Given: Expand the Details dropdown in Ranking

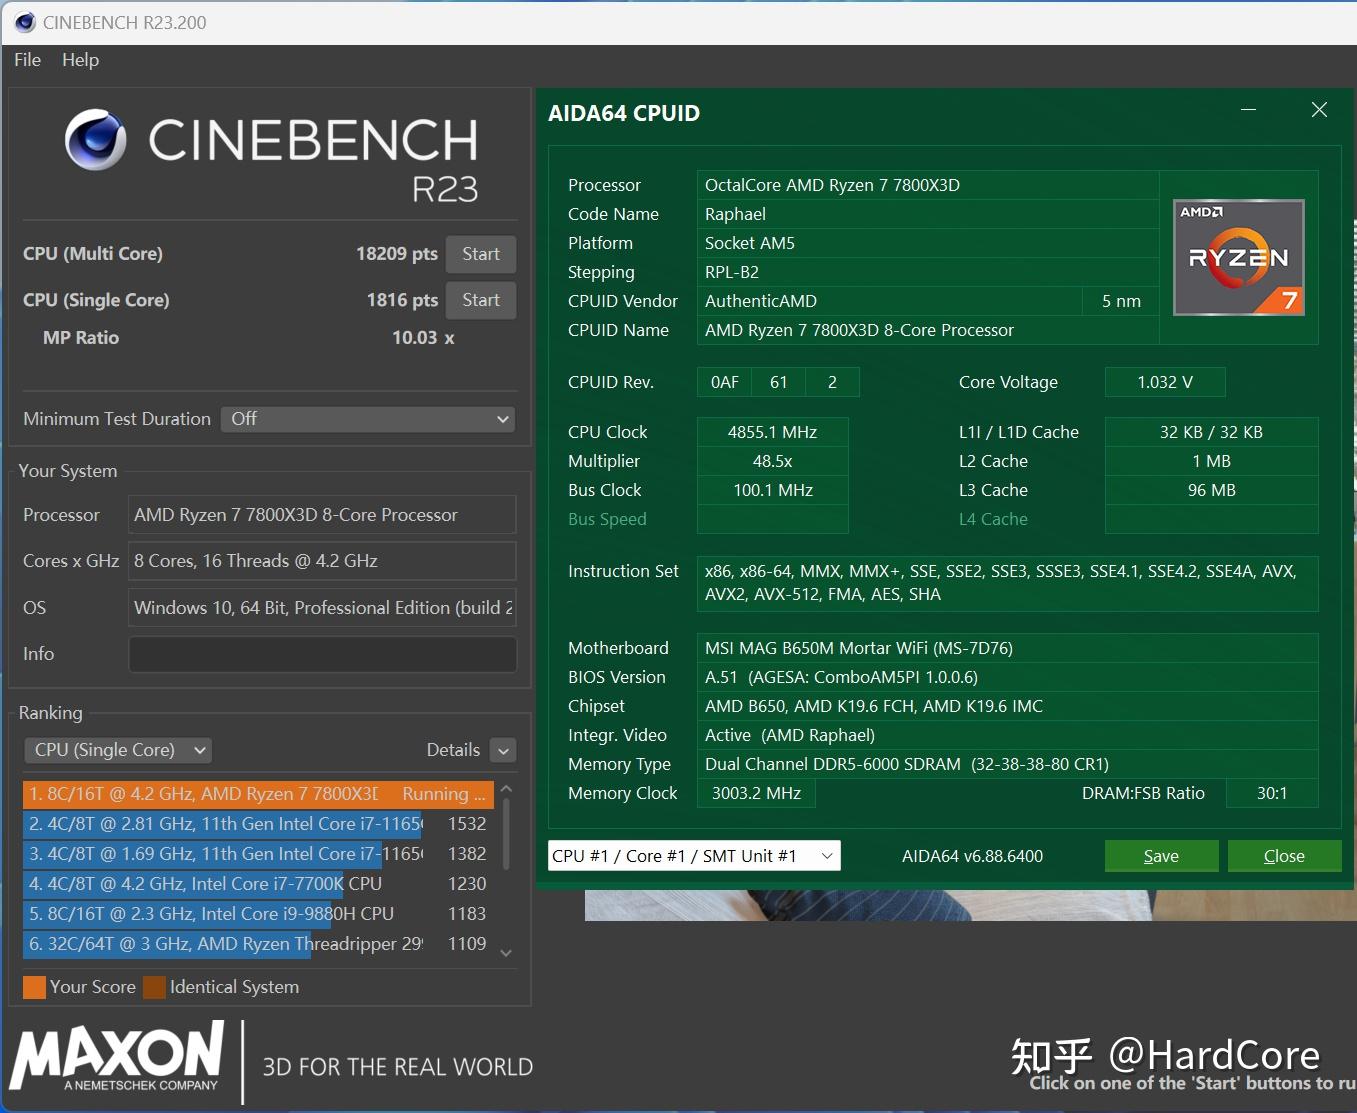Looking at the screenshot, I should [x=502, y=749].
